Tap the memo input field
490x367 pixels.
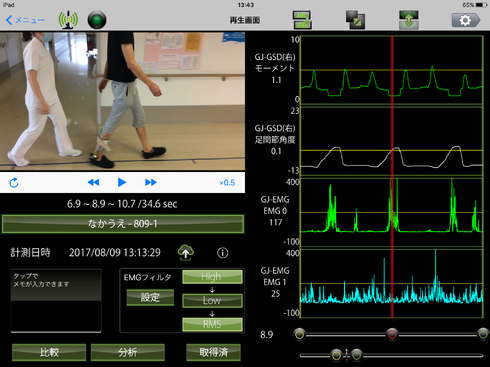coord(56,301)
